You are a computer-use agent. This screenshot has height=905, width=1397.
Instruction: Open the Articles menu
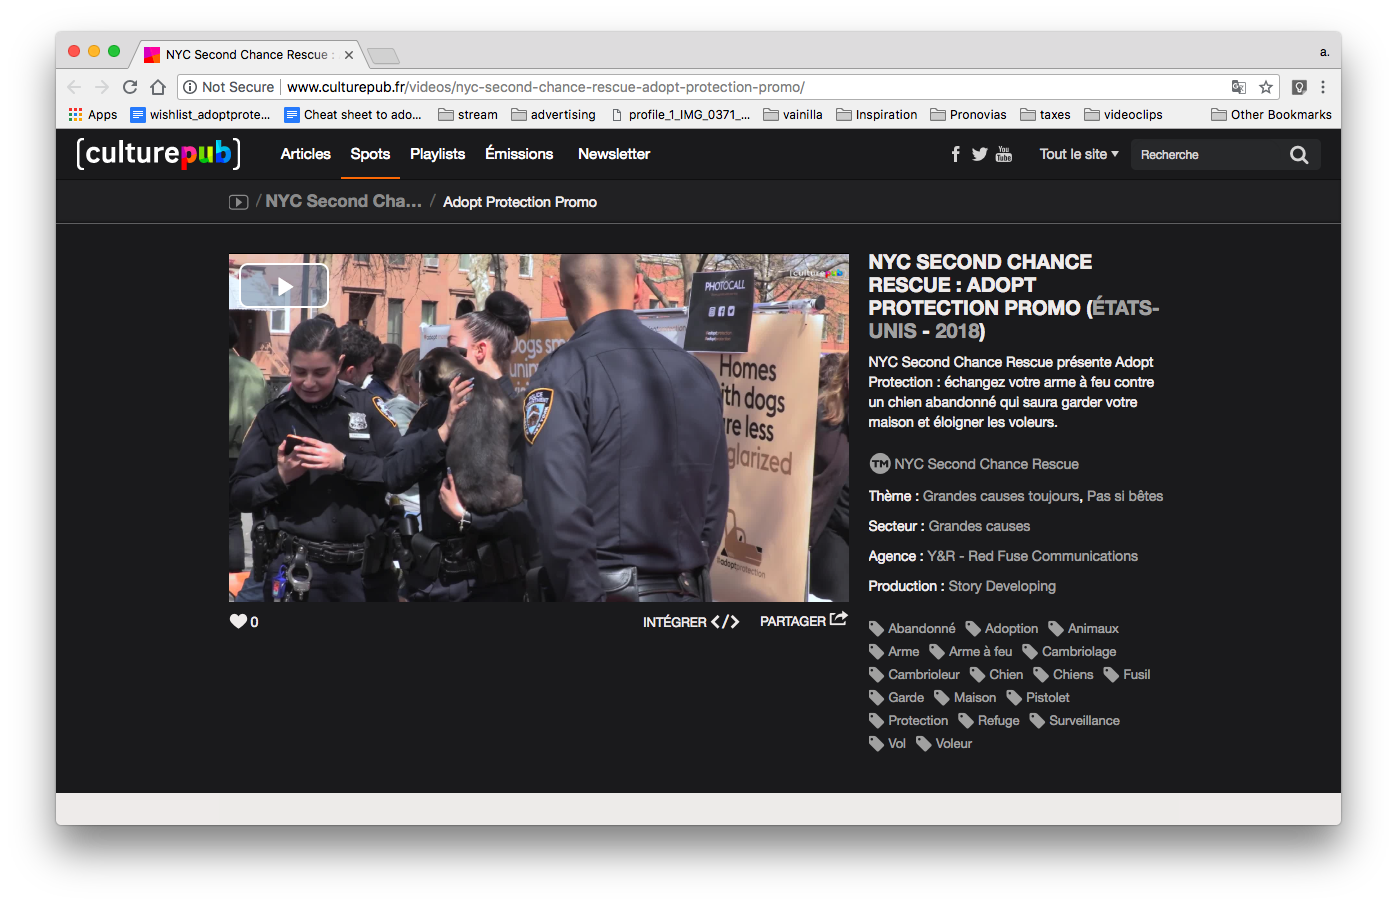tap(305, 154)
